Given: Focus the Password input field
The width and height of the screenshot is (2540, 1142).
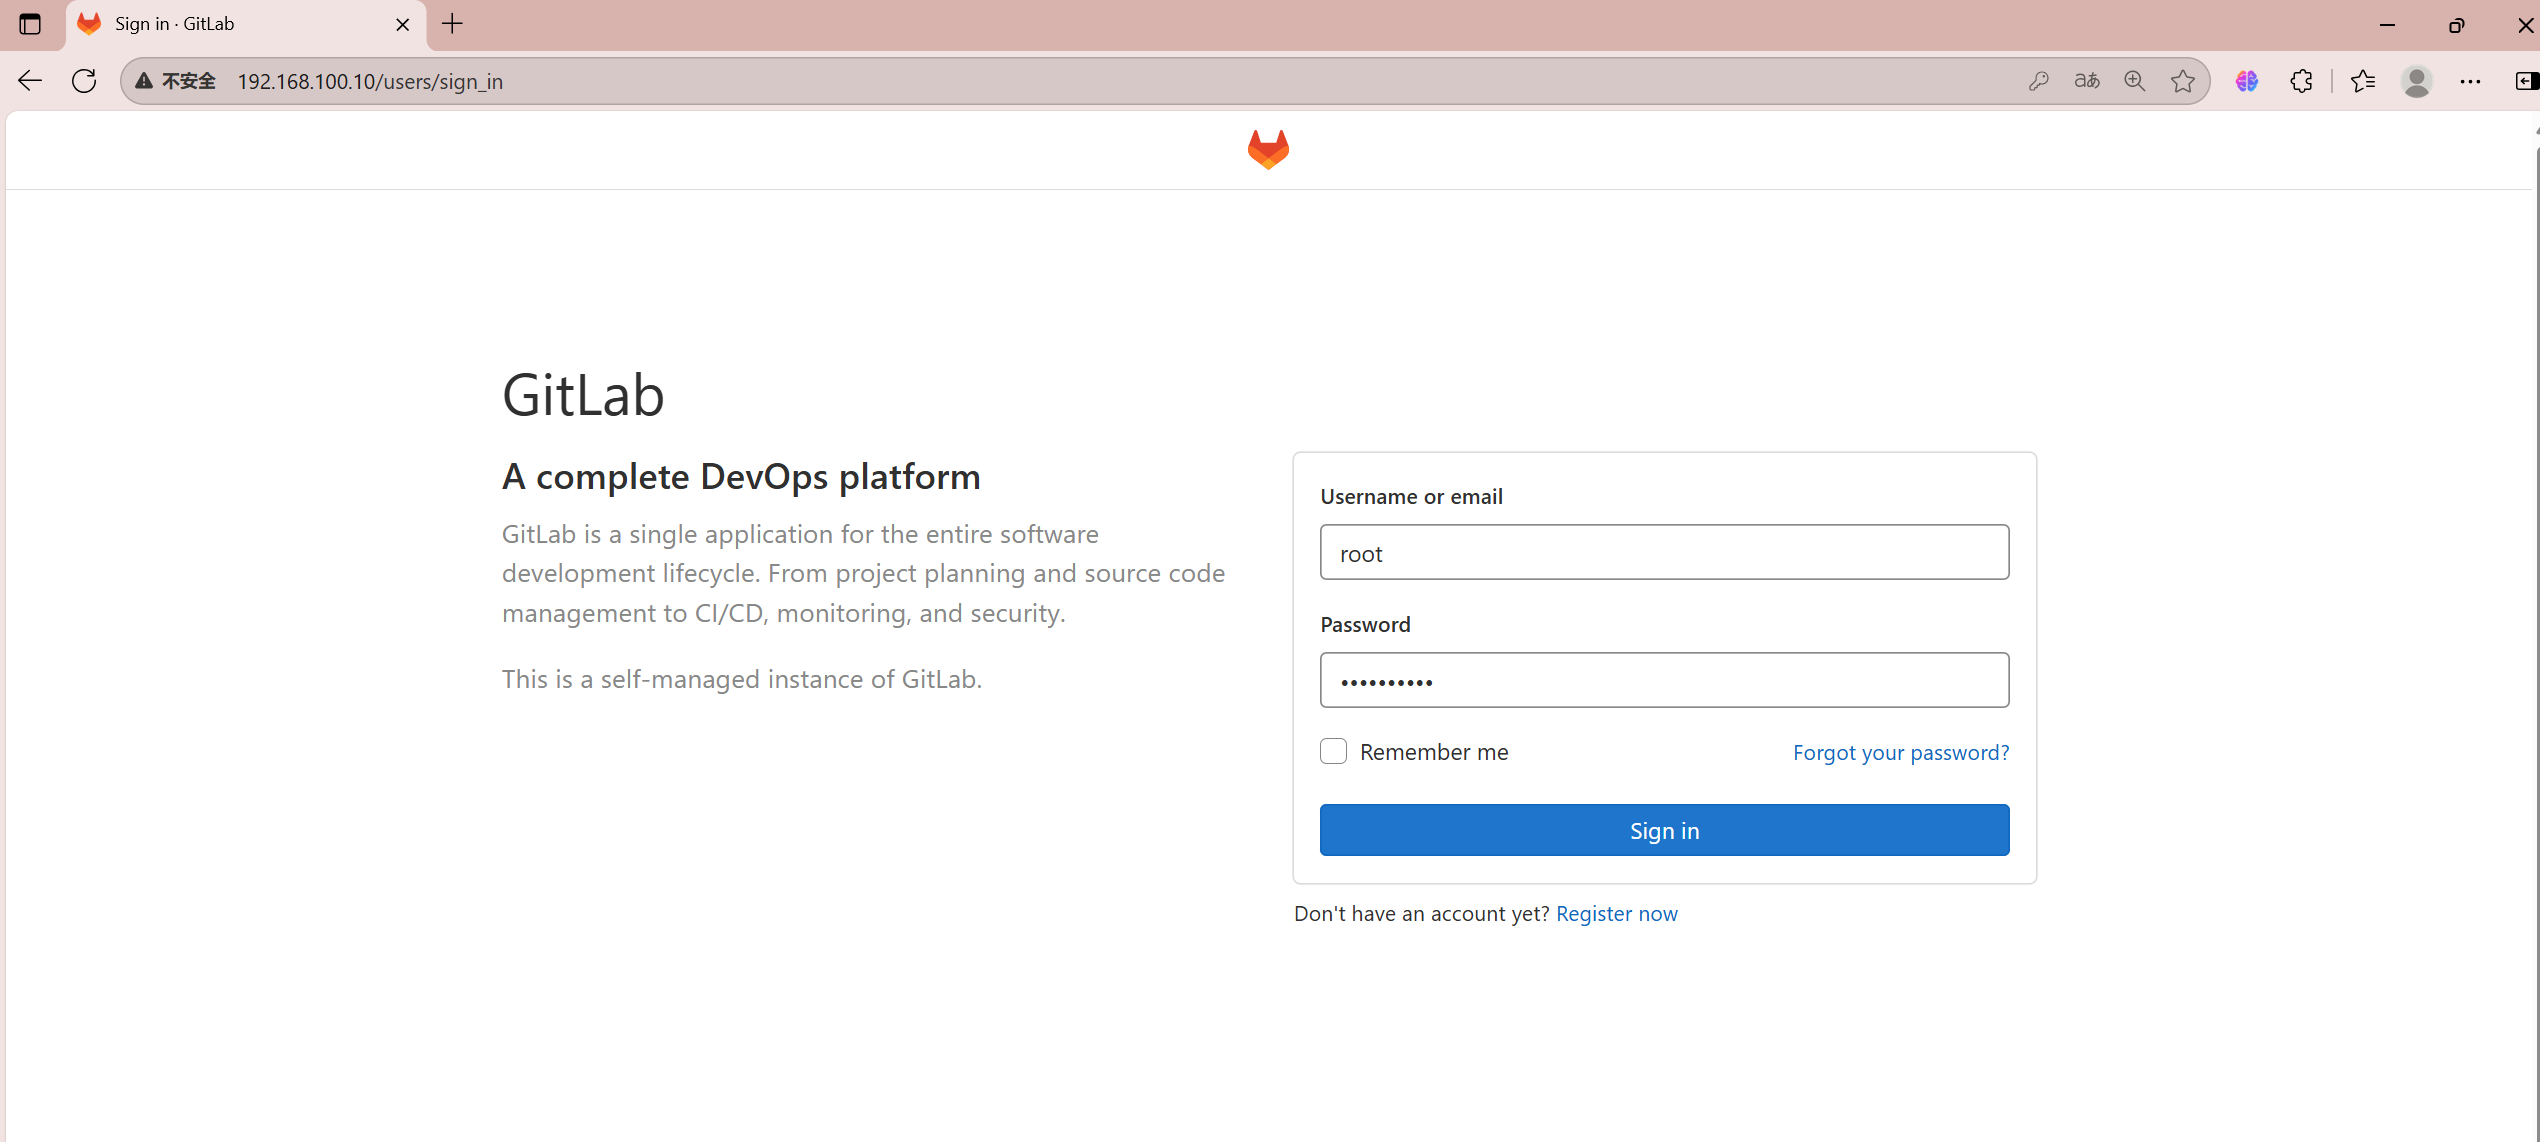Looking at the screenshot, I should click(x=1664, y=680).
